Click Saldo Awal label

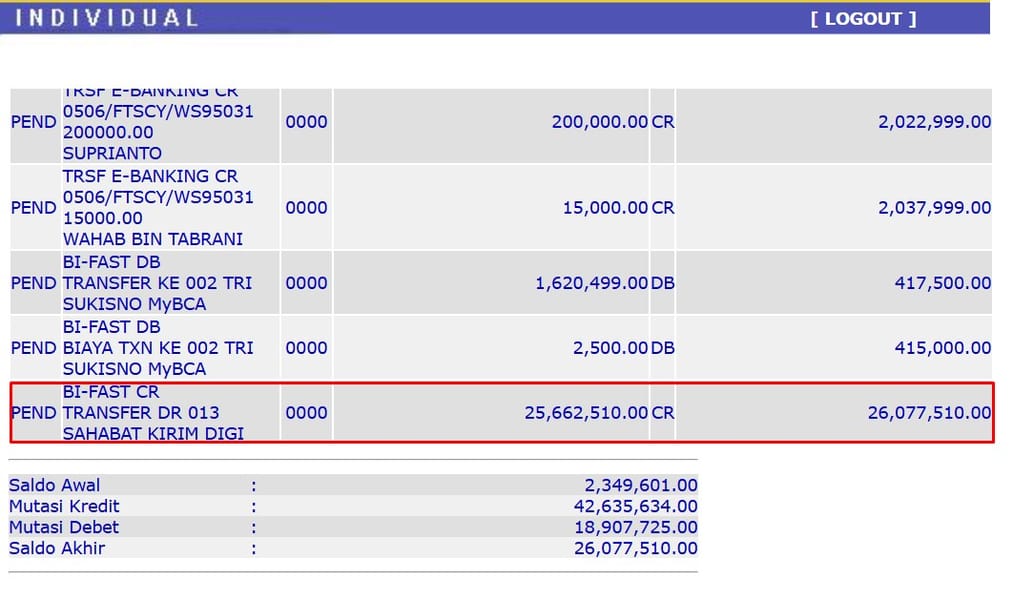tap(54, 485)
